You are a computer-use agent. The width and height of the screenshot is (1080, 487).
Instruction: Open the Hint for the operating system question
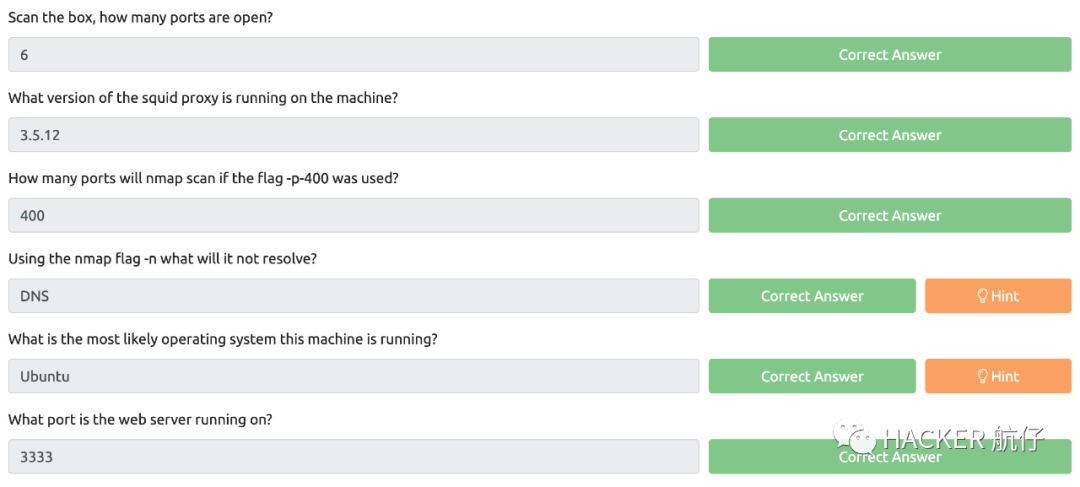[x=998, y=376]
